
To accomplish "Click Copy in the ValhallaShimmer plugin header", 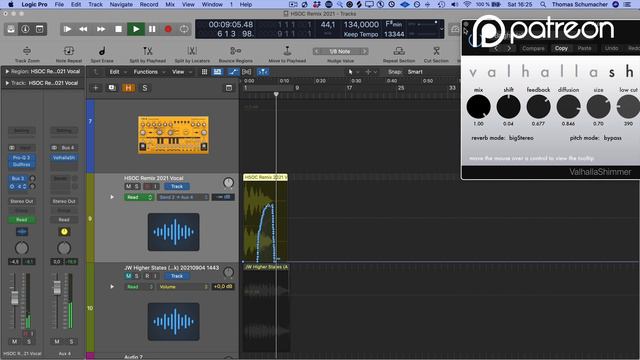I will 561,48.
